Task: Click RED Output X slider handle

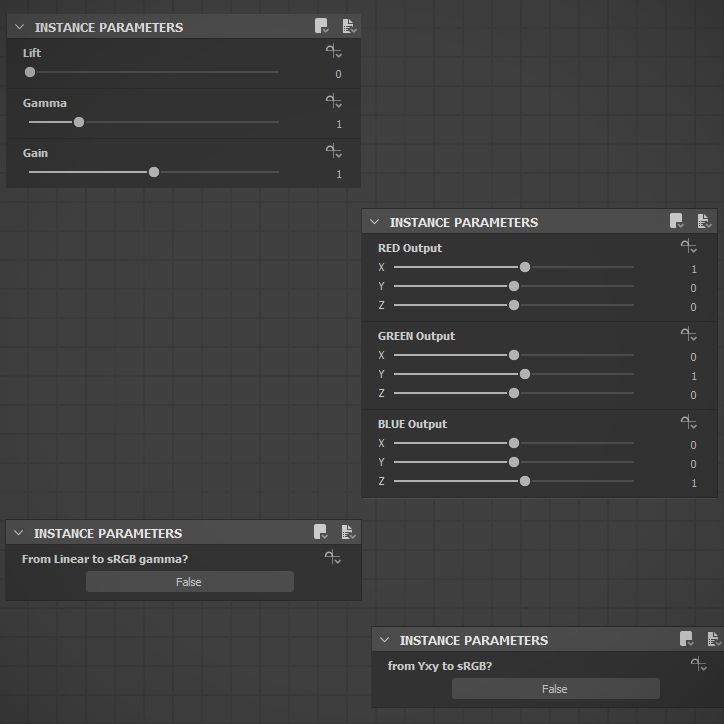Action: tap(525, 267)
